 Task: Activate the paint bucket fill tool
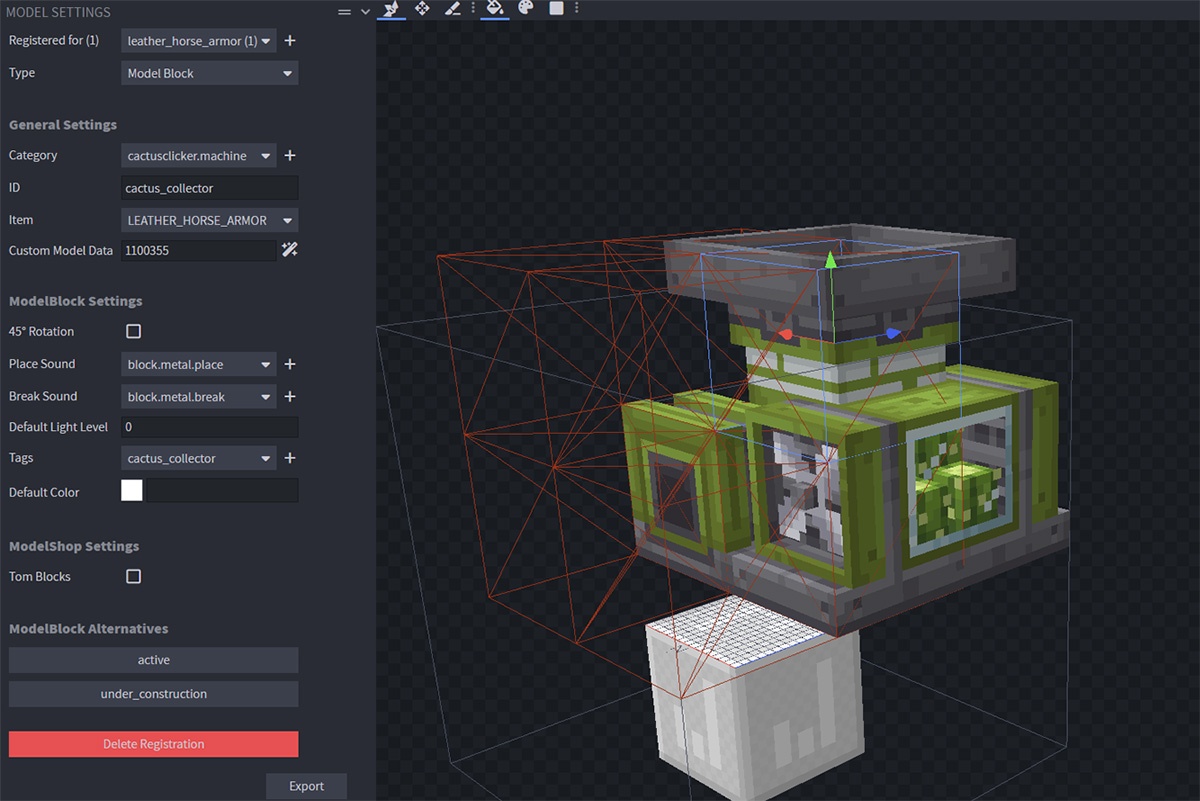tap(494, 9)
